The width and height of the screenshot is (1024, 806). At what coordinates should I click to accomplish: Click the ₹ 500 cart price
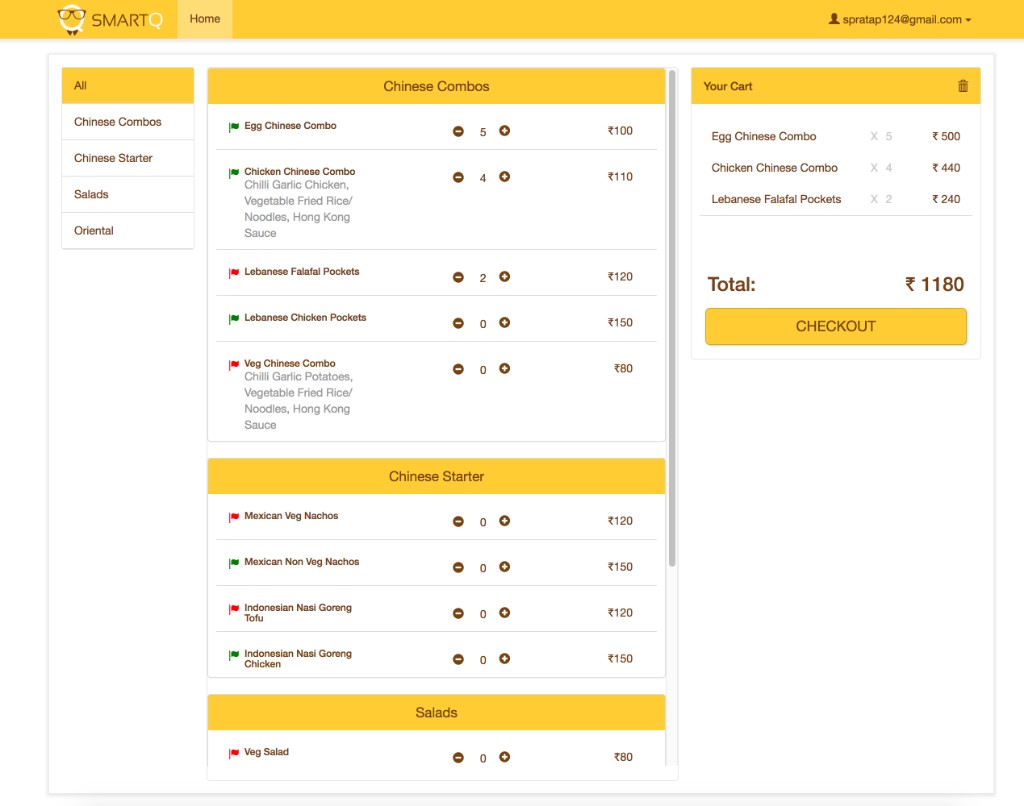point(946,137)
